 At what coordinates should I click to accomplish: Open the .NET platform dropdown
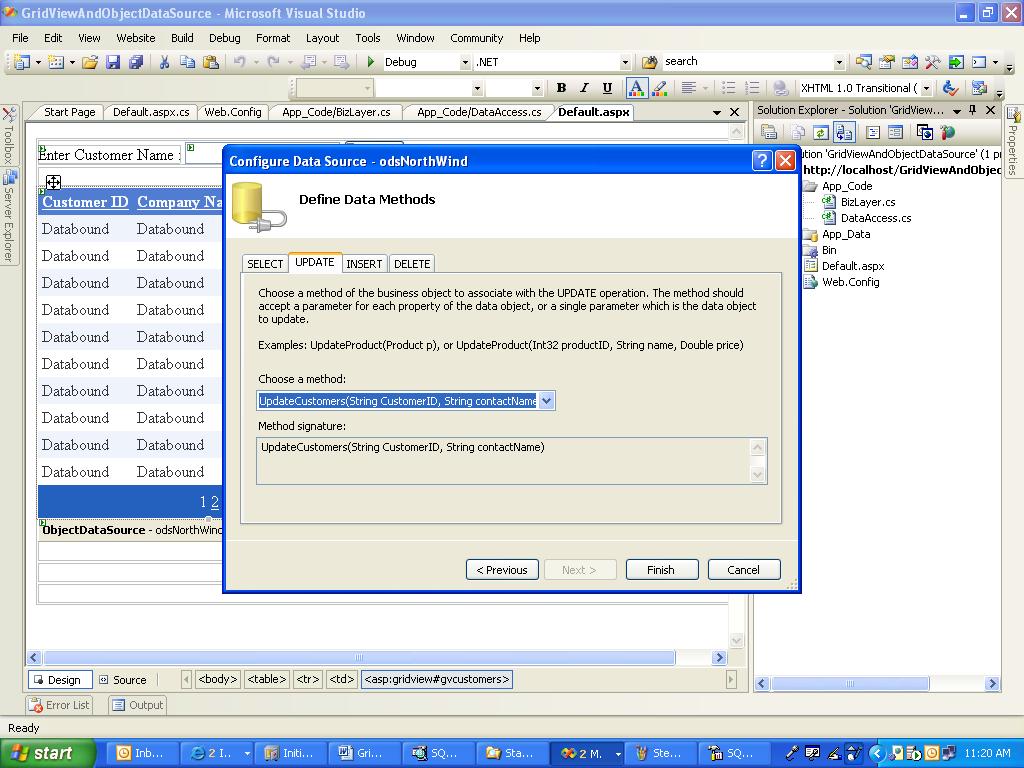625,63
